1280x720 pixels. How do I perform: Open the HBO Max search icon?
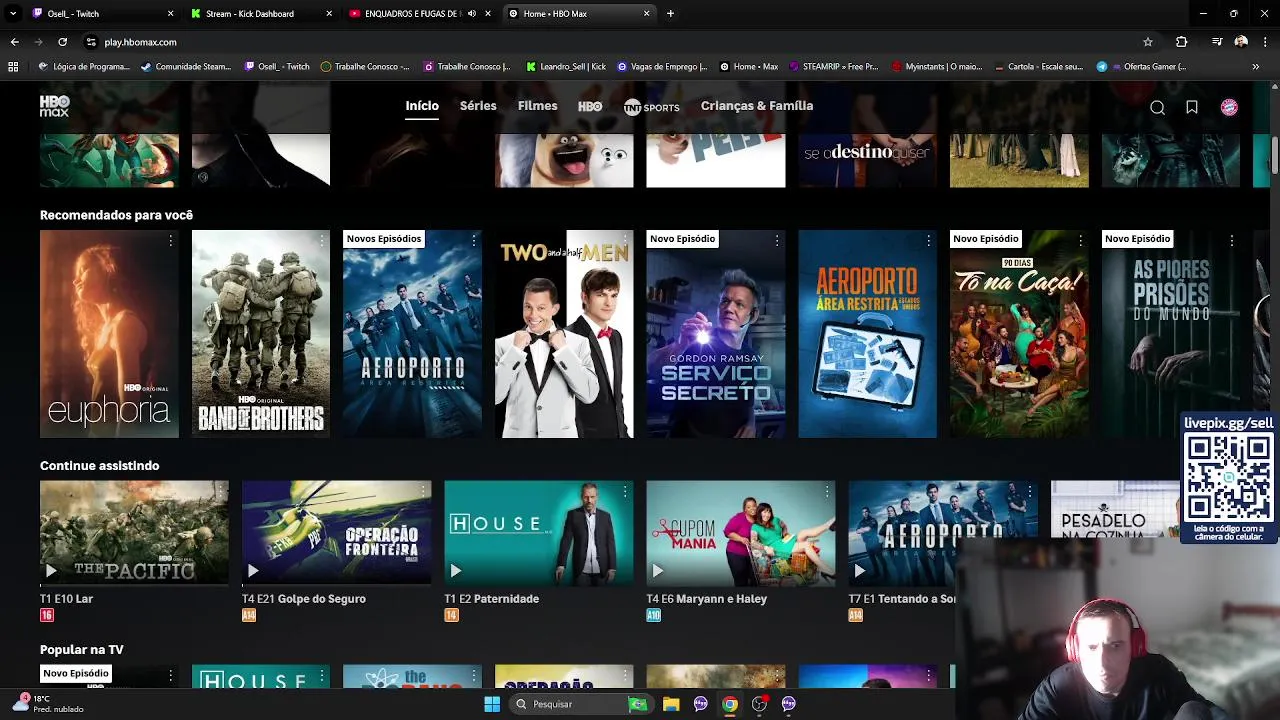pyautogui.click(x=1157, y=108)
